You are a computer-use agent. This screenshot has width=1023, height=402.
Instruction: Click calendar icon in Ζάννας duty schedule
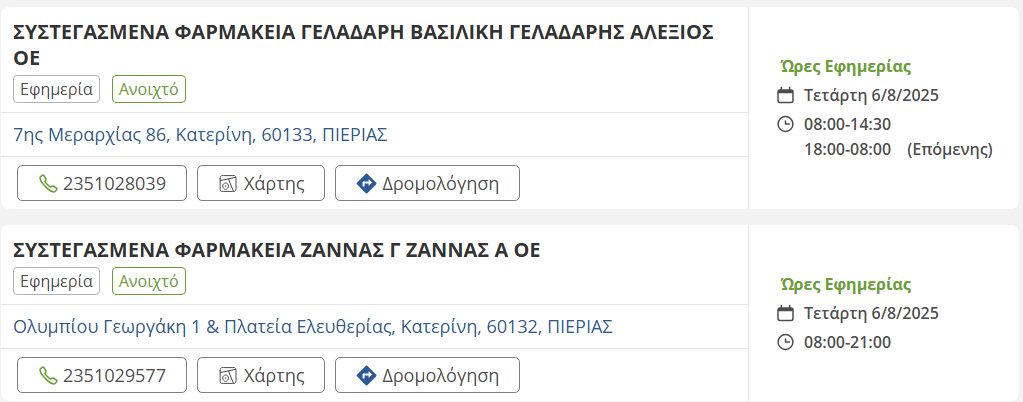[786, 314]
